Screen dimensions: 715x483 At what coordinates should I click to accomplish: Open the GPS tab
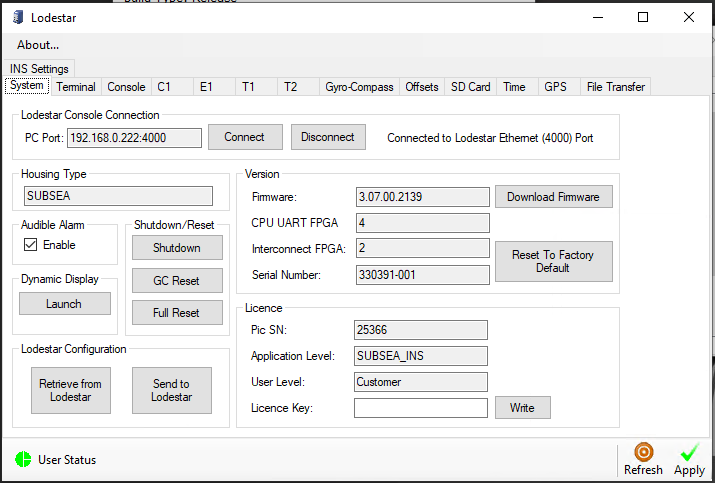click(x=555, y=87)
